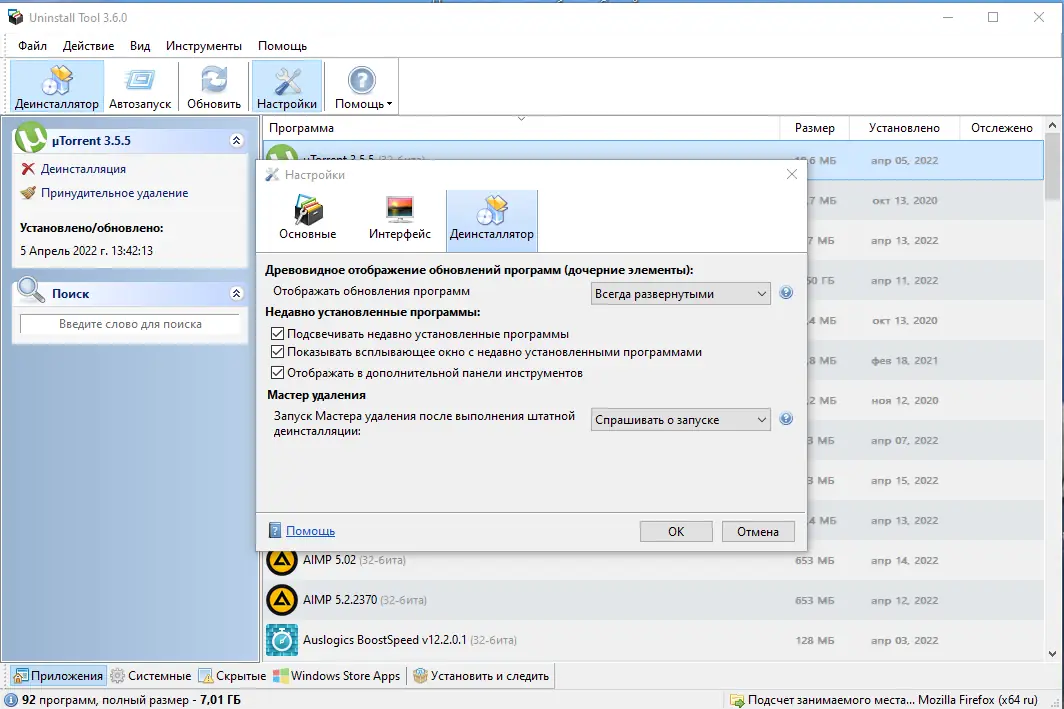Collapse the Поиск panel
This screenshot has width=1064, height=709.
236,293
